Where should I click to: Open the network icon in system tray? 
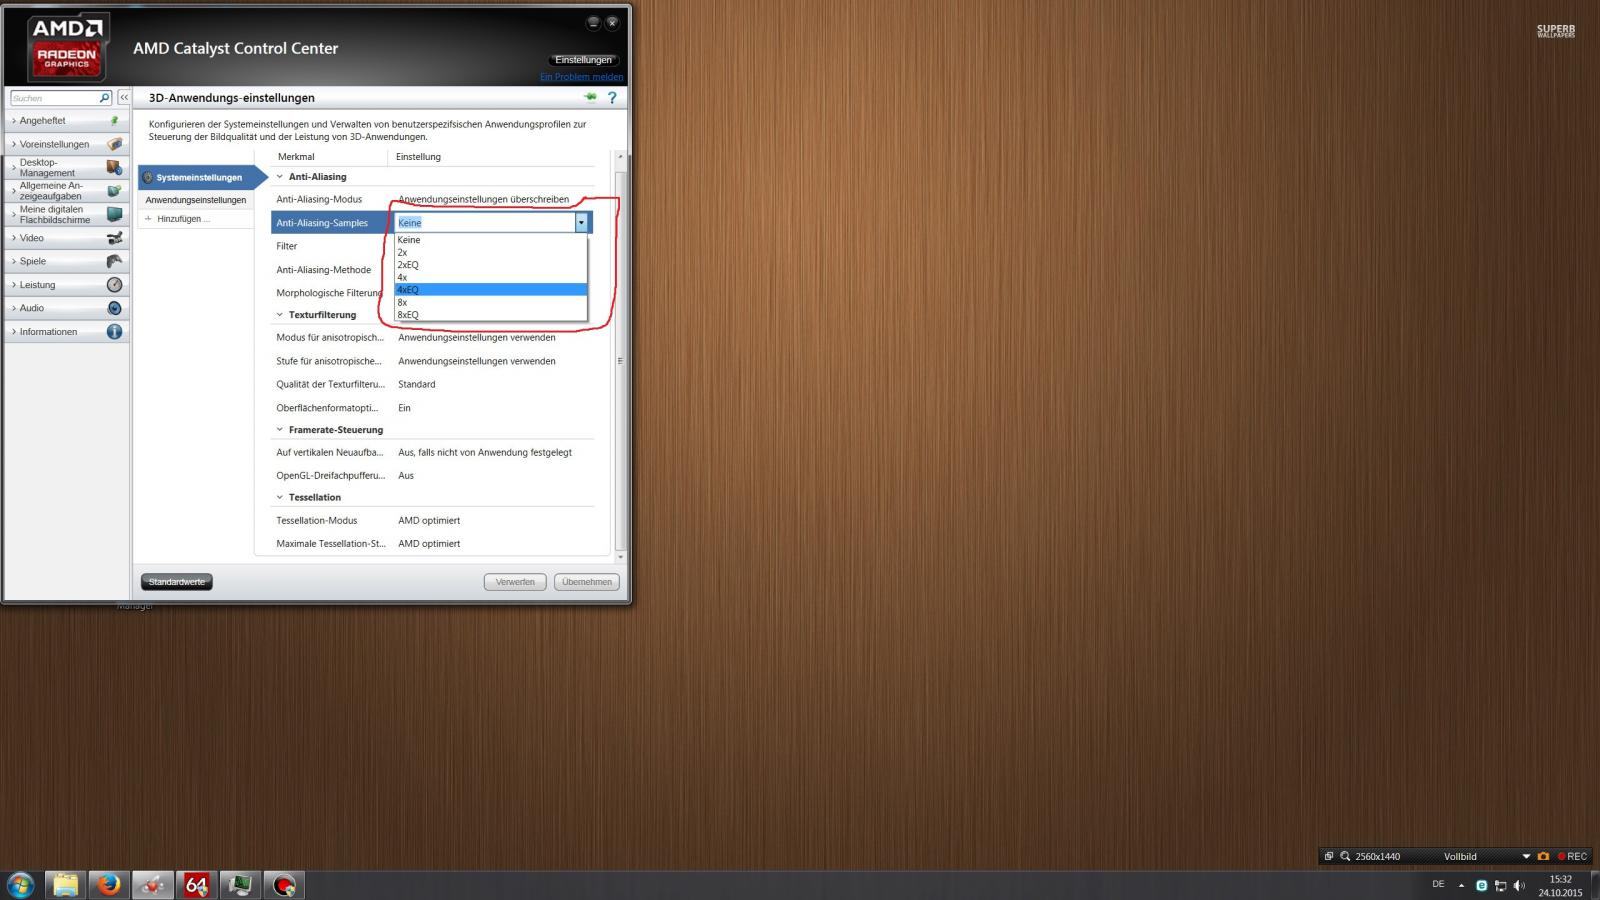coord(1500,886)
